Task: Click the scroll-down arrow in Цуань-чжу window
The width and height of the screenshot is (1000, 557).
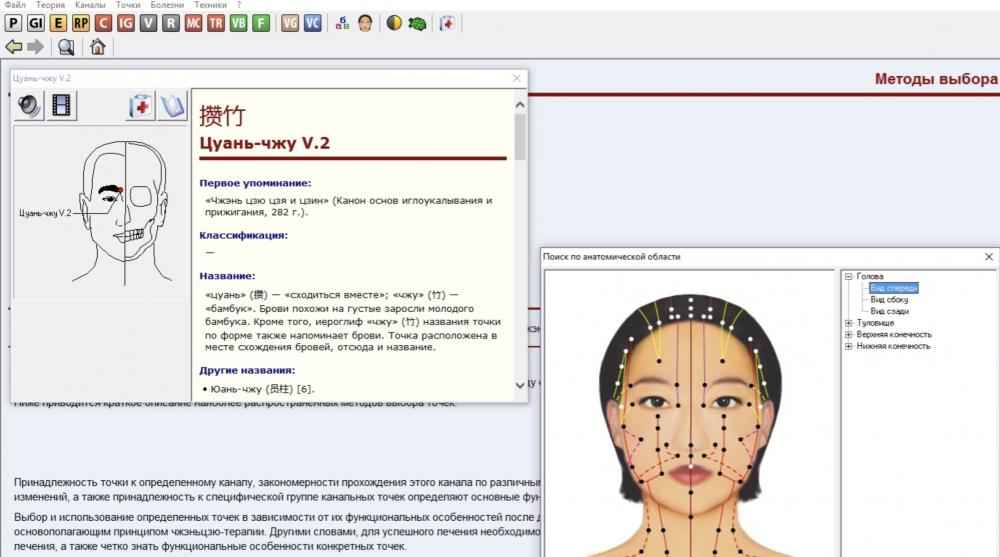Action: point(519,384)
